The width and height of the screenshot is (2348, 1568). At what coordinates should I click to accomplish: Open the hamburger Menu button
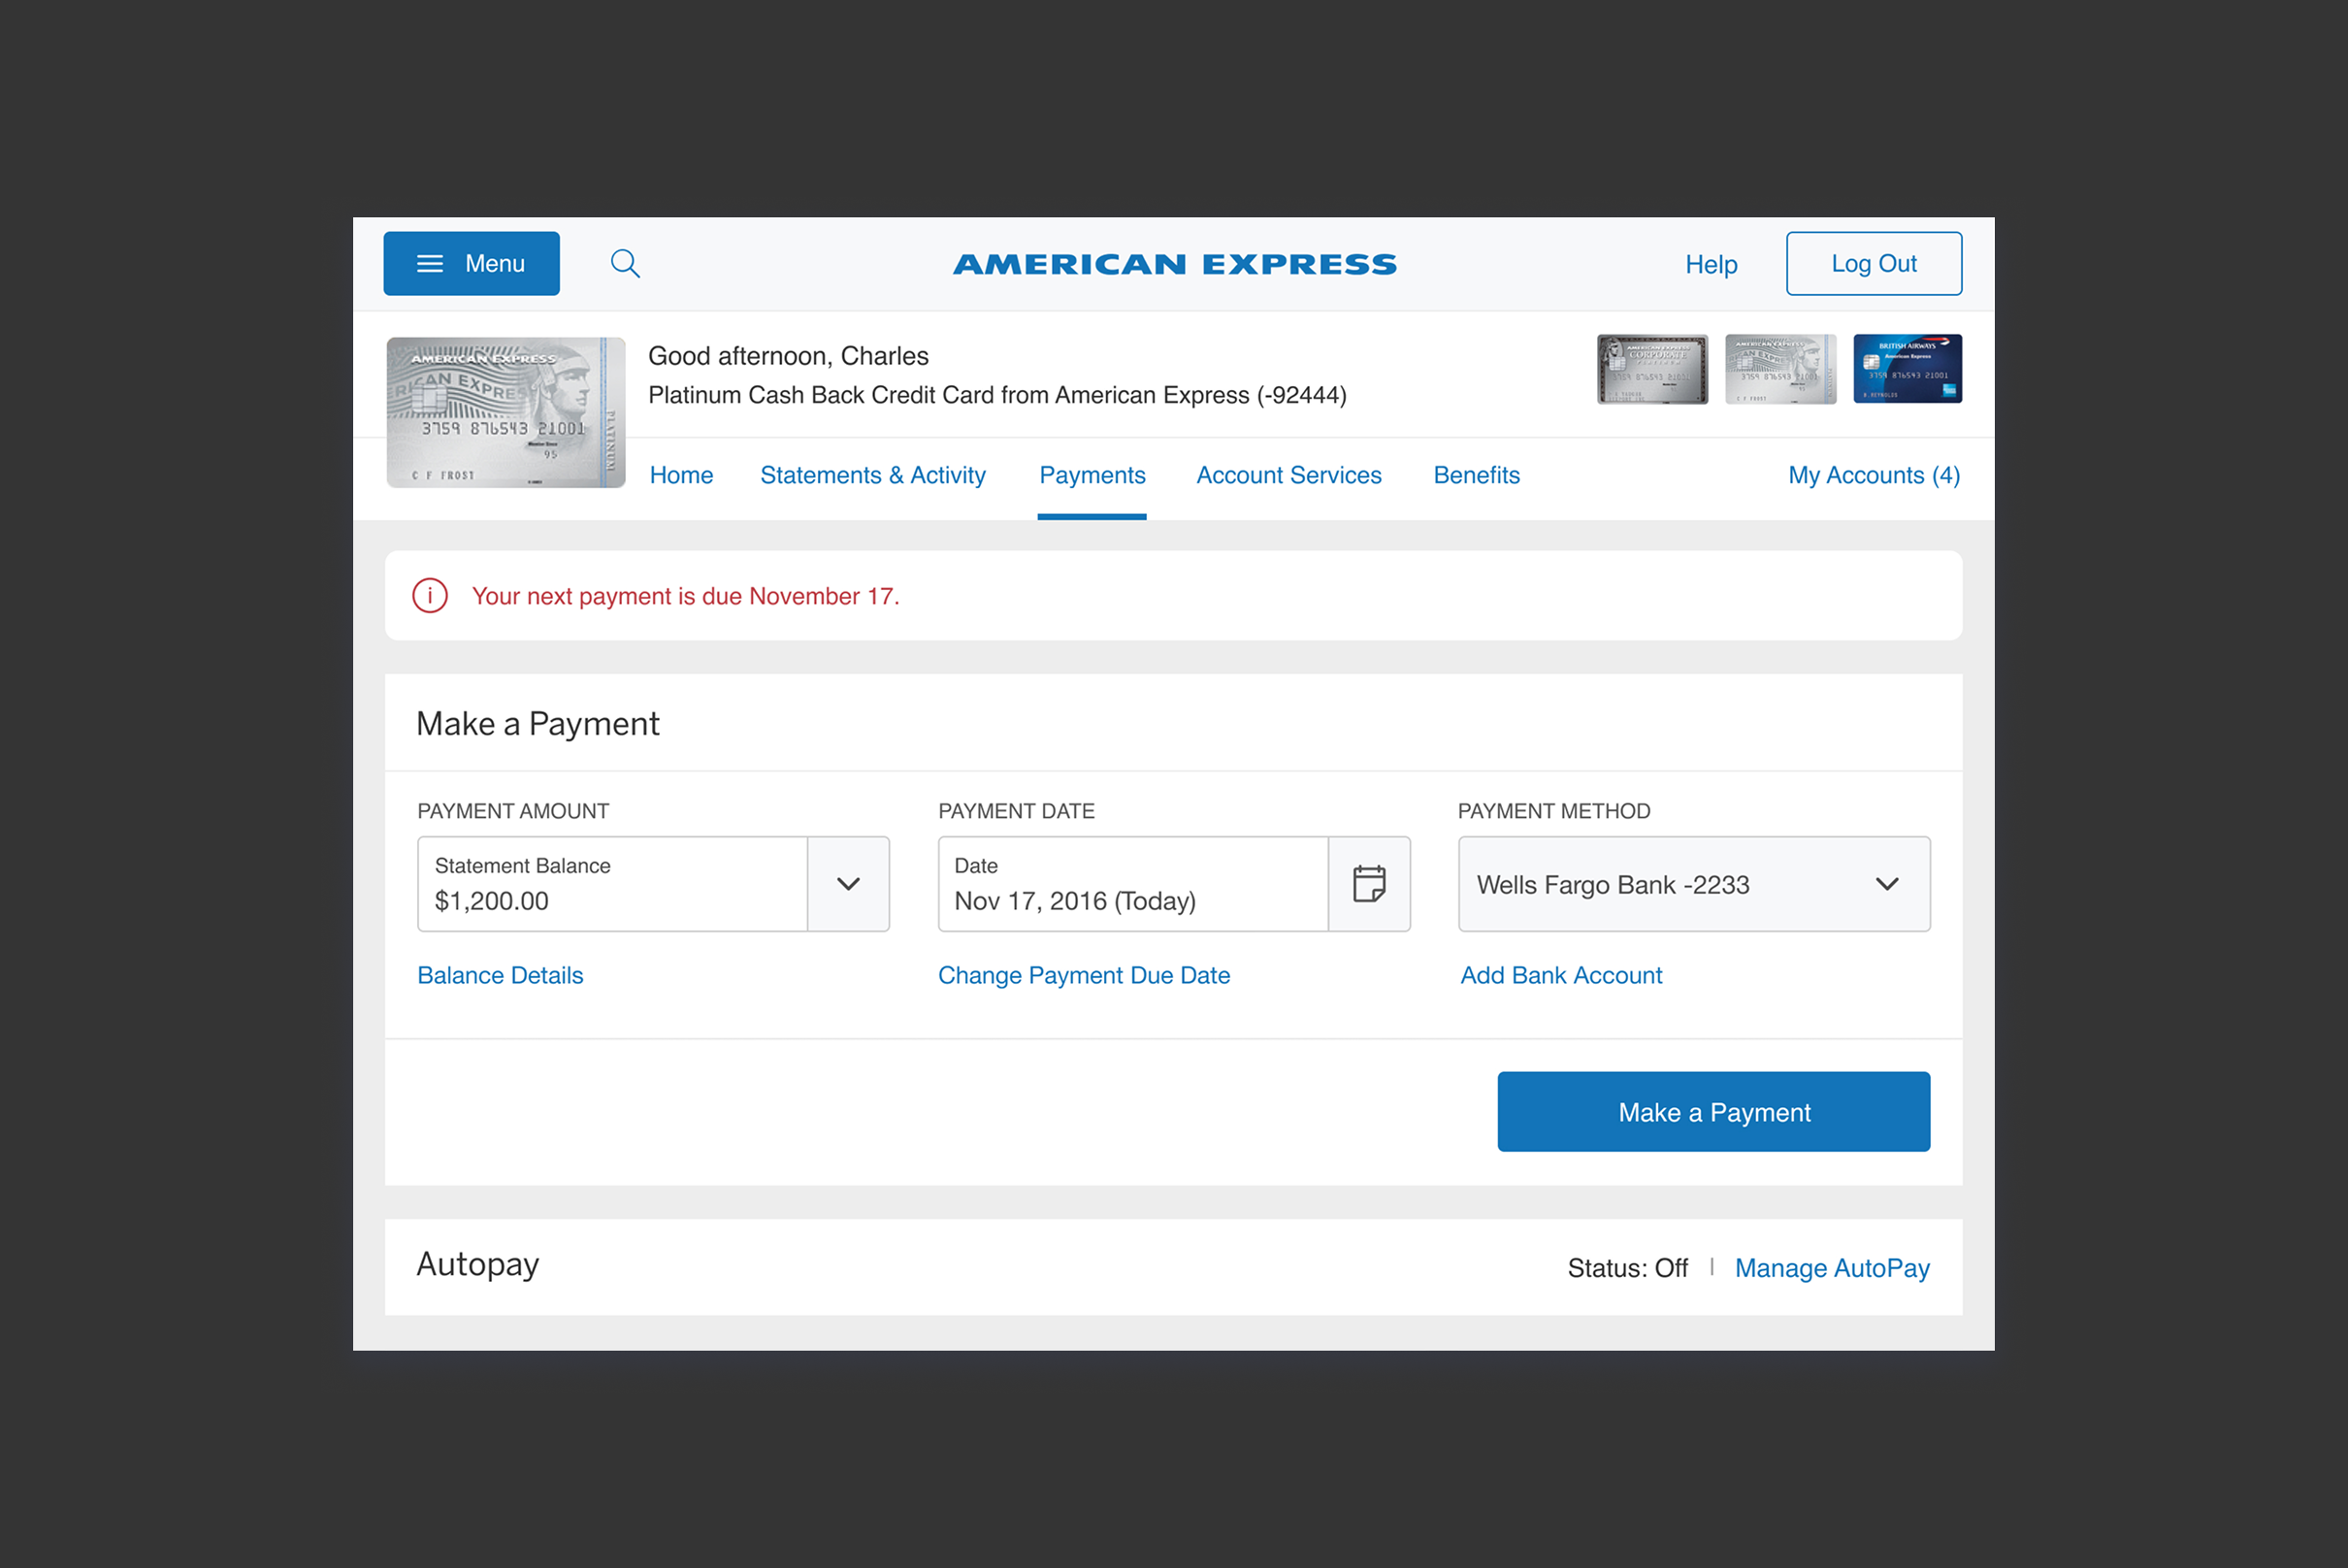(x=471, y=264)
